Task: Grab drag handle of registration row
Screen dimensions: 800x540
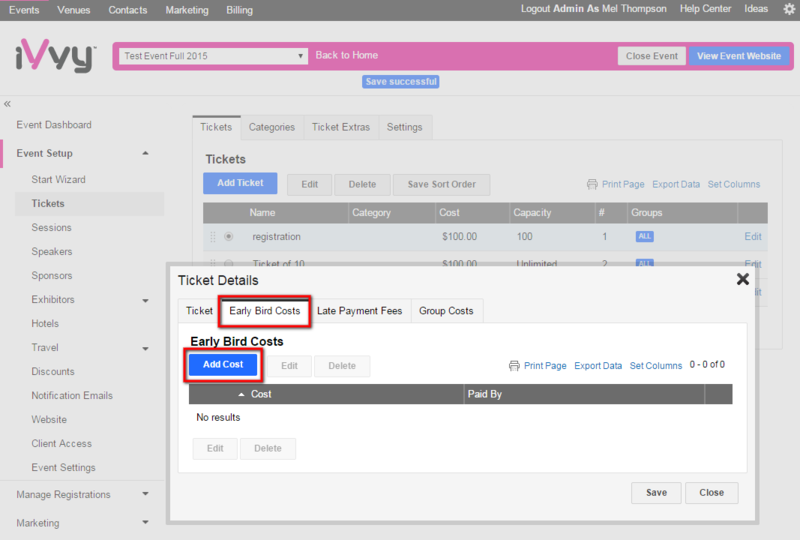Action: pyautogui.click(x=213, y=237)
